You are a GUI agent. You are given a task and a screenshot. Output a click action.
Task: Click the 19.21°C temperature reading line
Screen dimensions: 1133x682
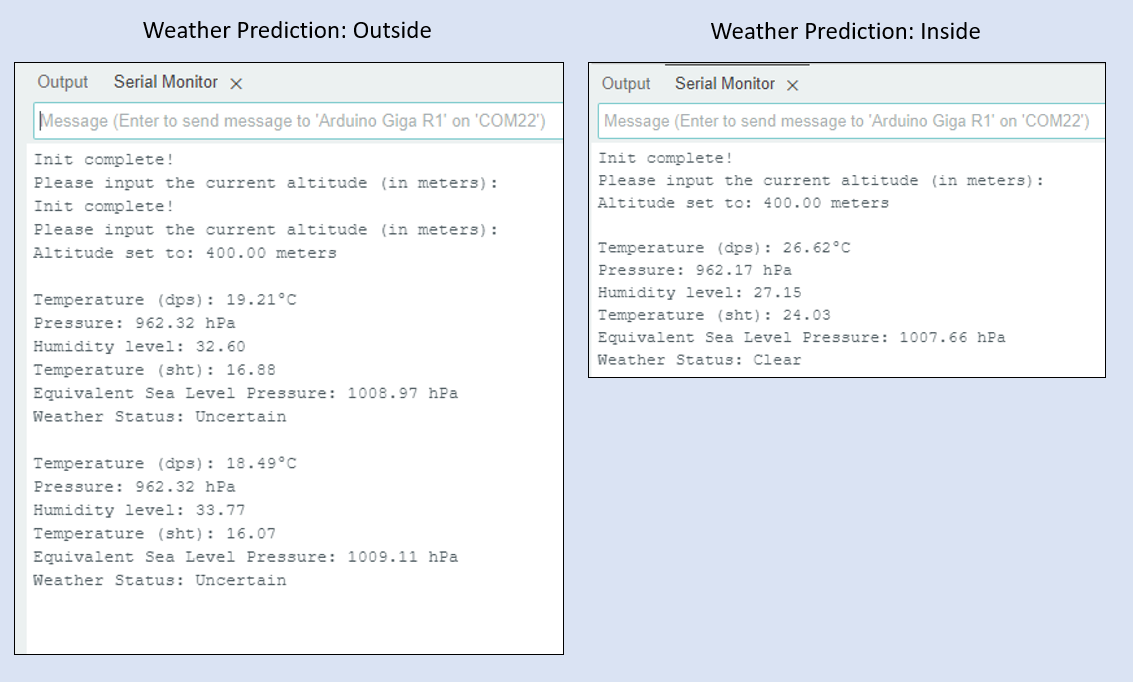(x=165, y=300)
